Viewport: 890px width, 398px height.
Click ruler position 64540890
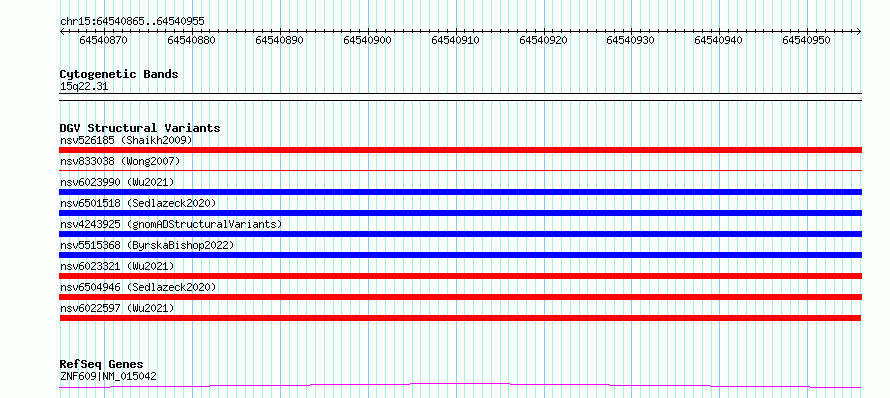tap(279, 40)
